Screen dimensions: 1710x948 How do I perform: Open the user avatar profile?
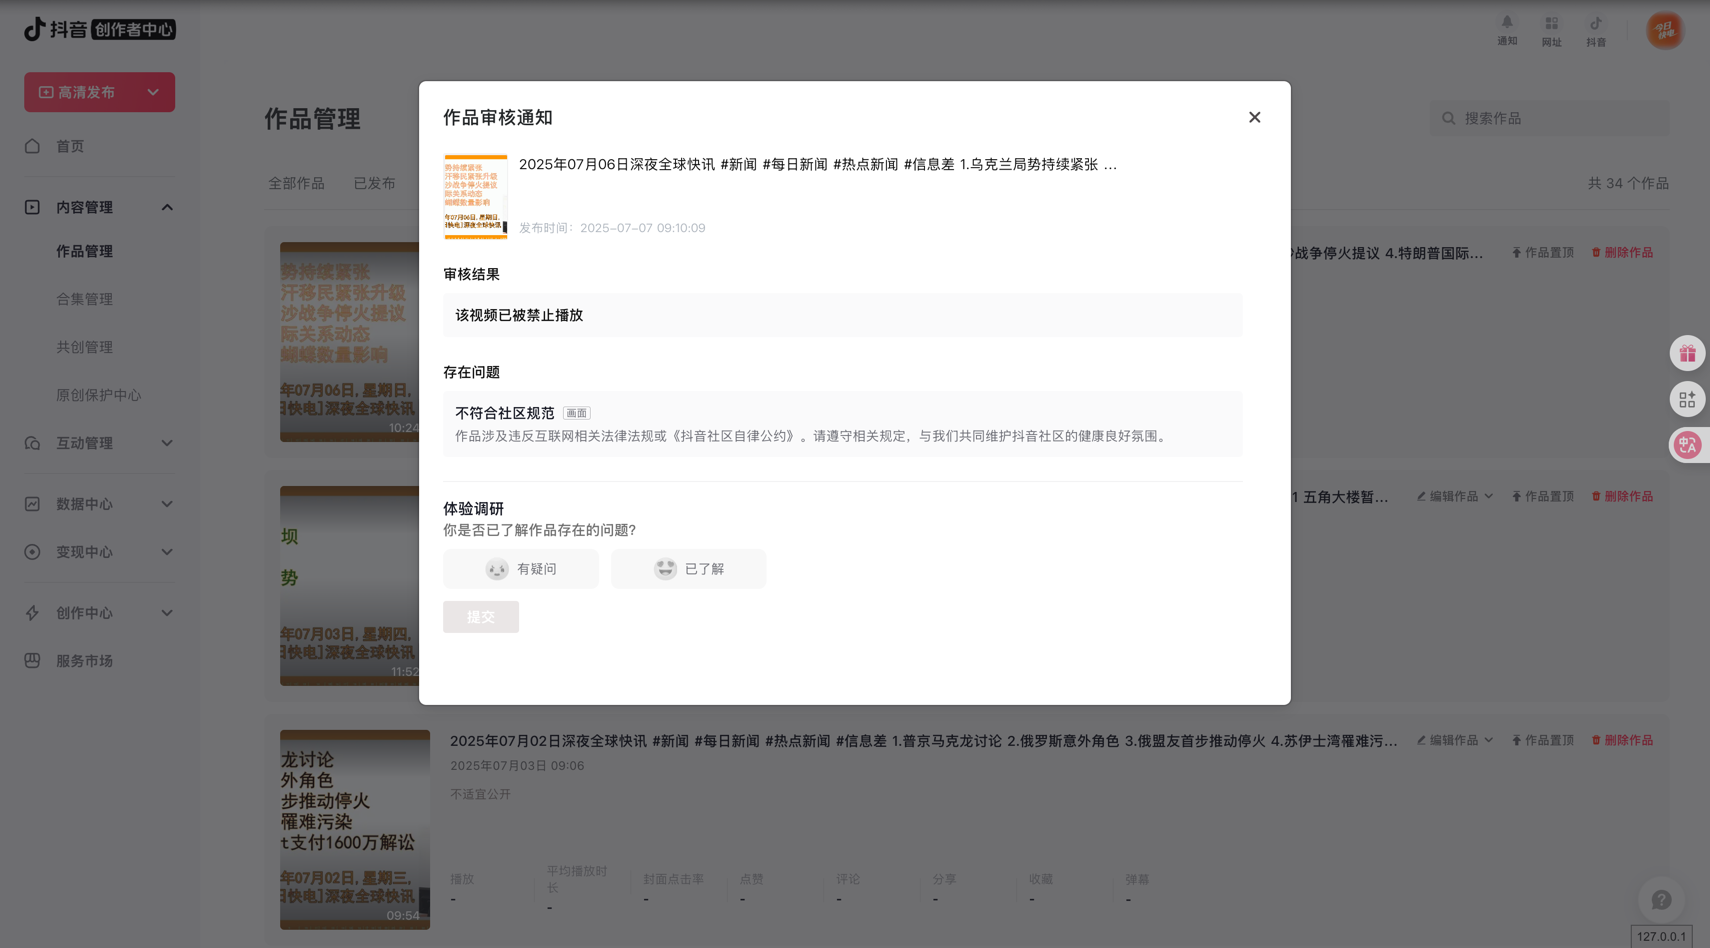click(x=1665, y=31)
